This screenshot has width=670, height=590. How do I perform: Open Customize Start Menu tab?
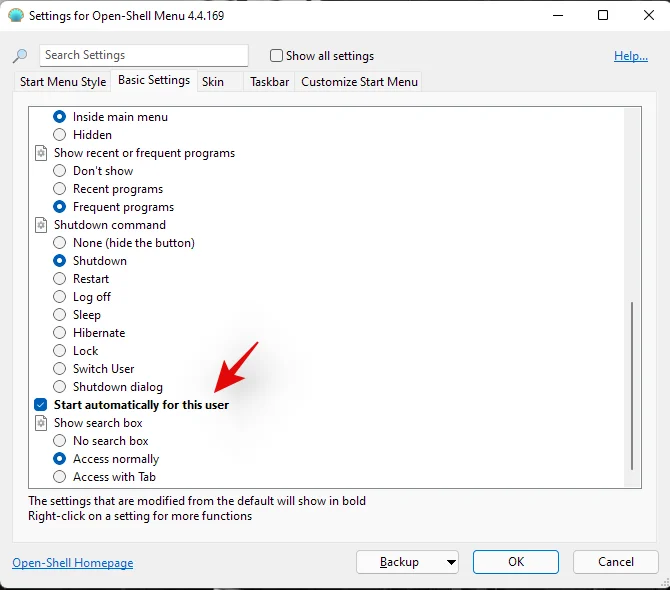pos(359,82)
